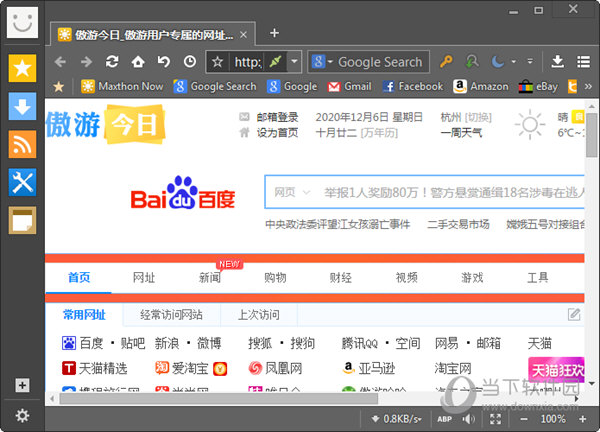The width and height of the screenshot is (600, 432).
Task: Expand the 网页 search type dropdown
Action: click(292, 192)
